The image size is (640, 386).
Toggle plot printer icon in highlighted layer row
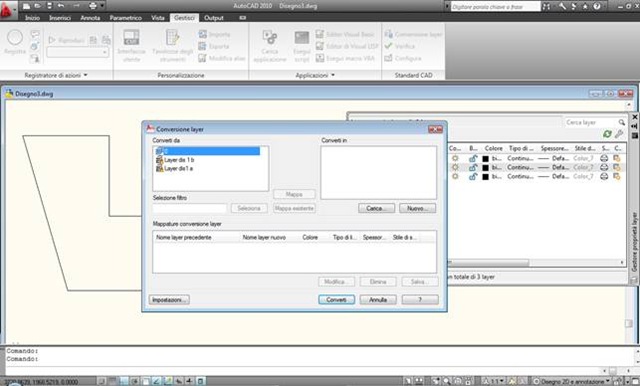coord(604,167)
